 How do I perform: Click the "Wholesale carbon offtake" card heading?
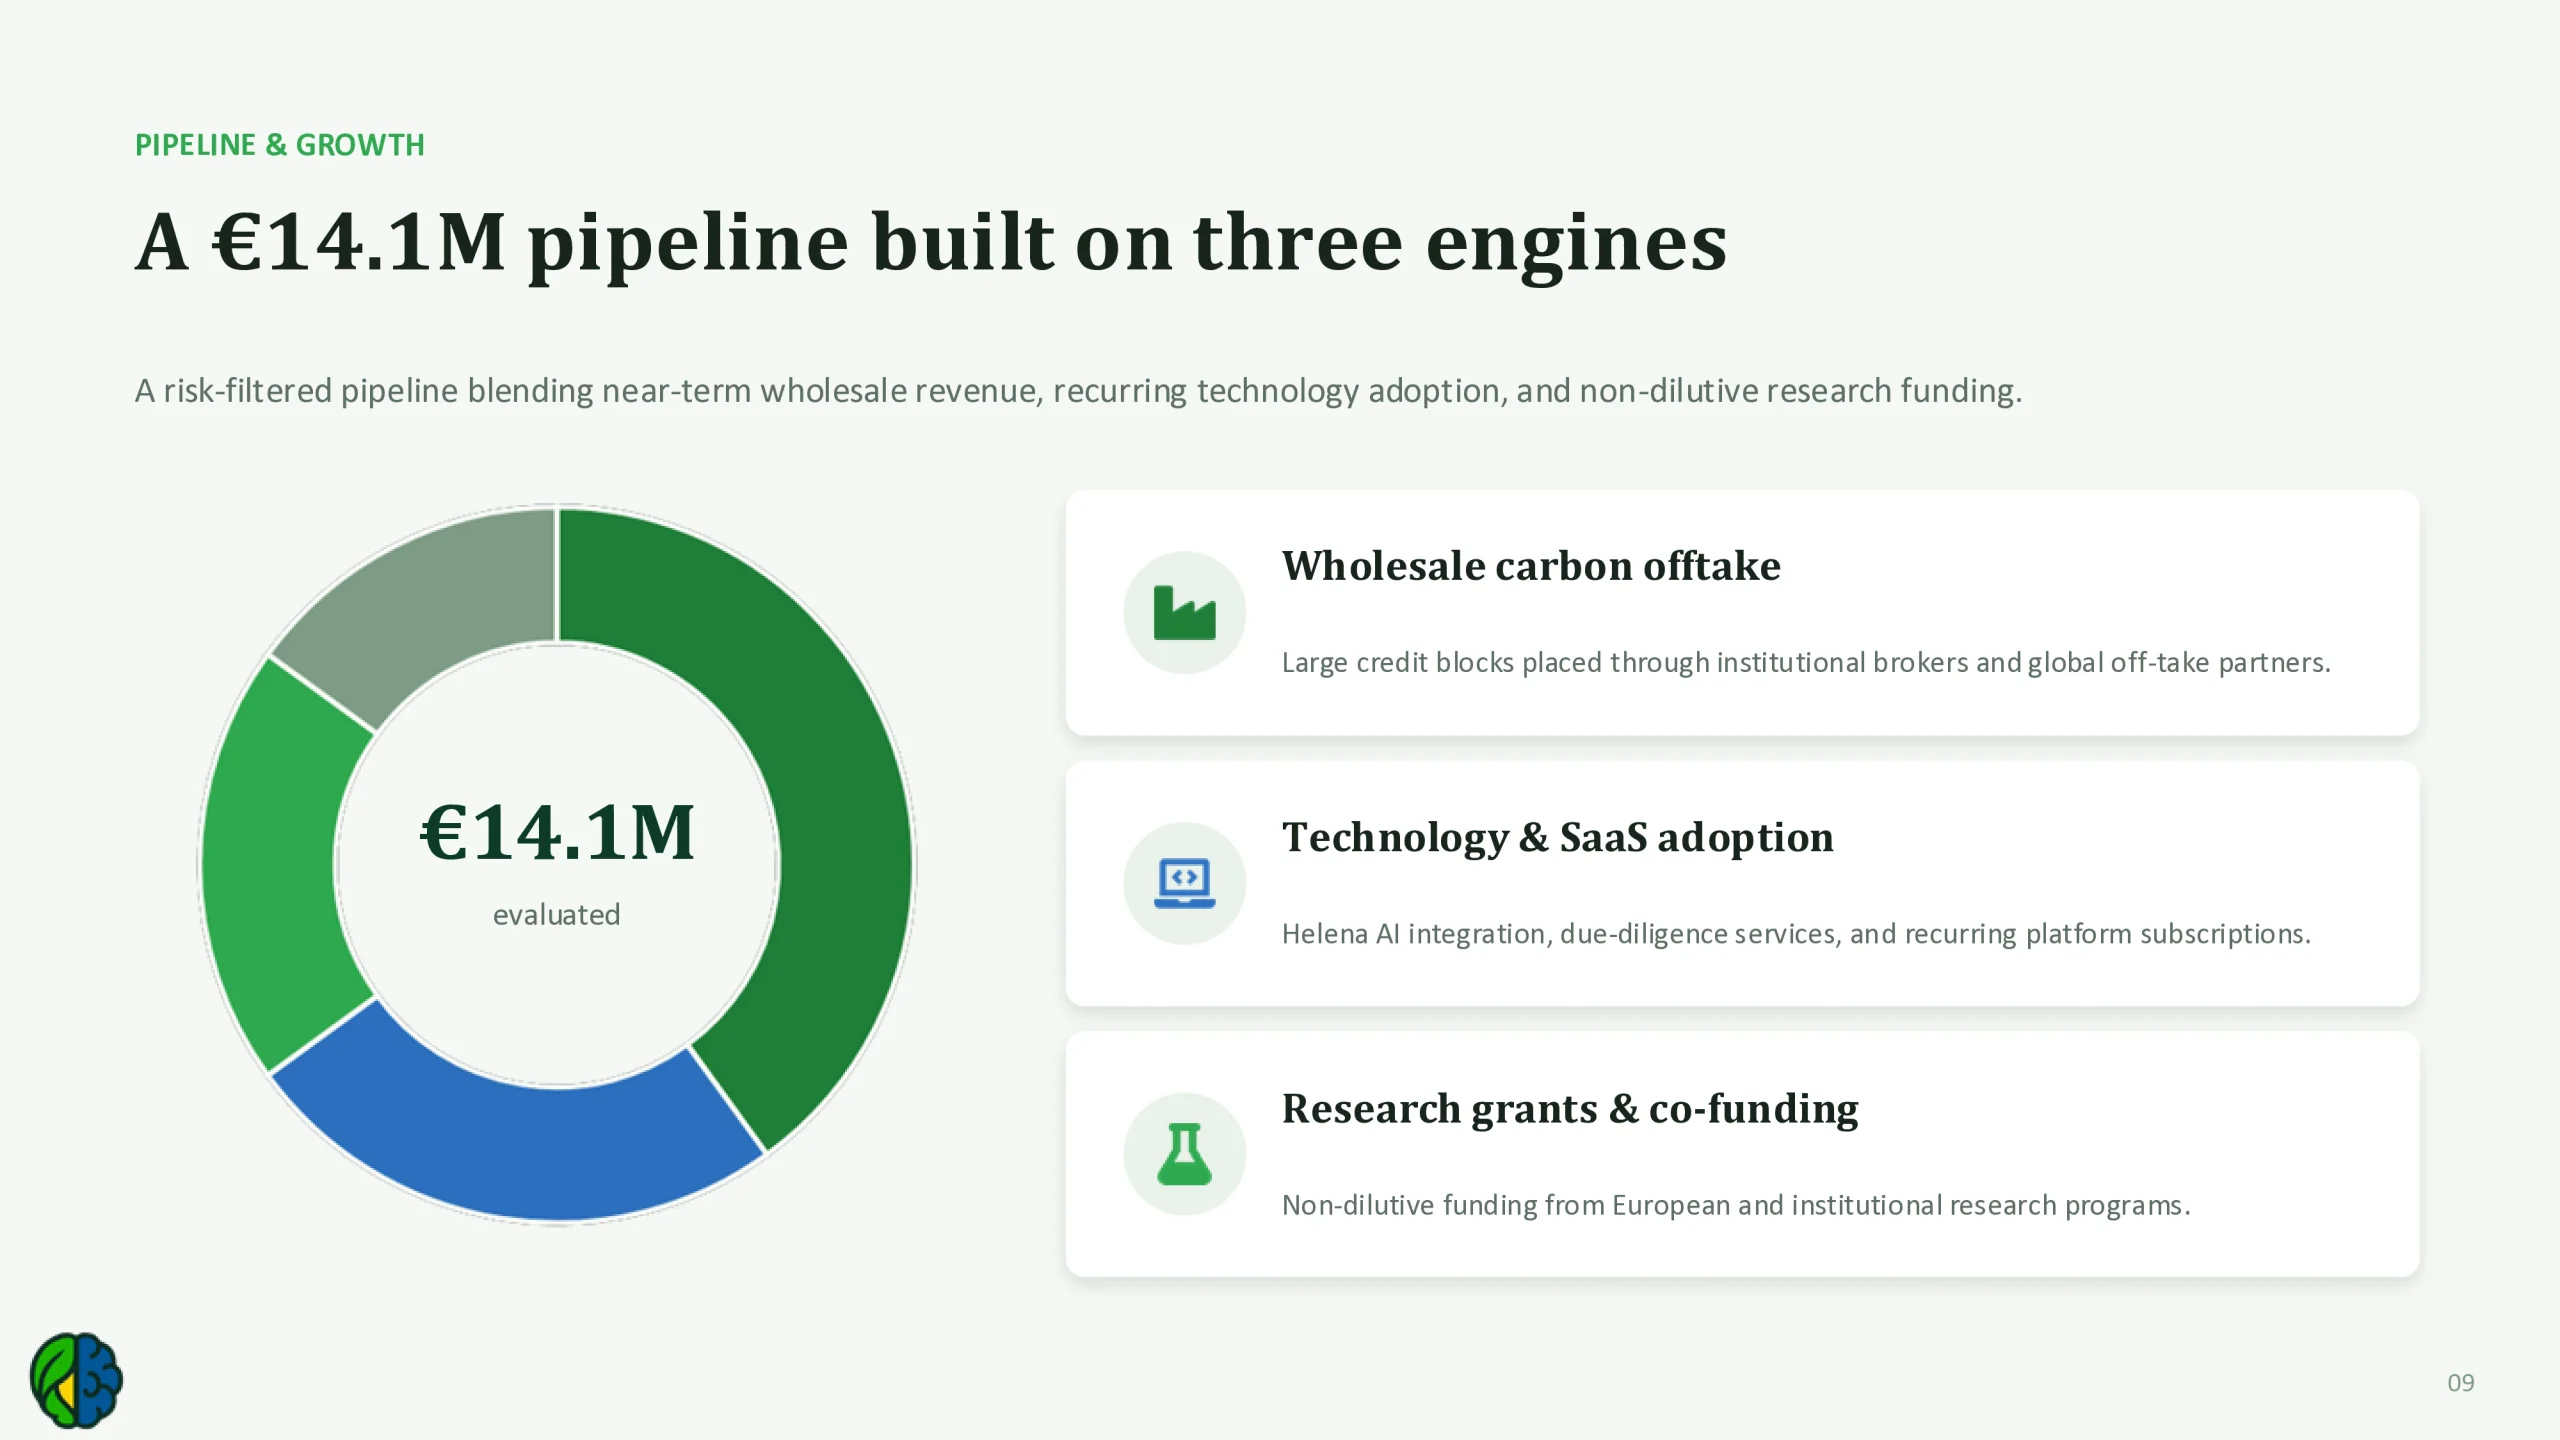(1531, 566)
